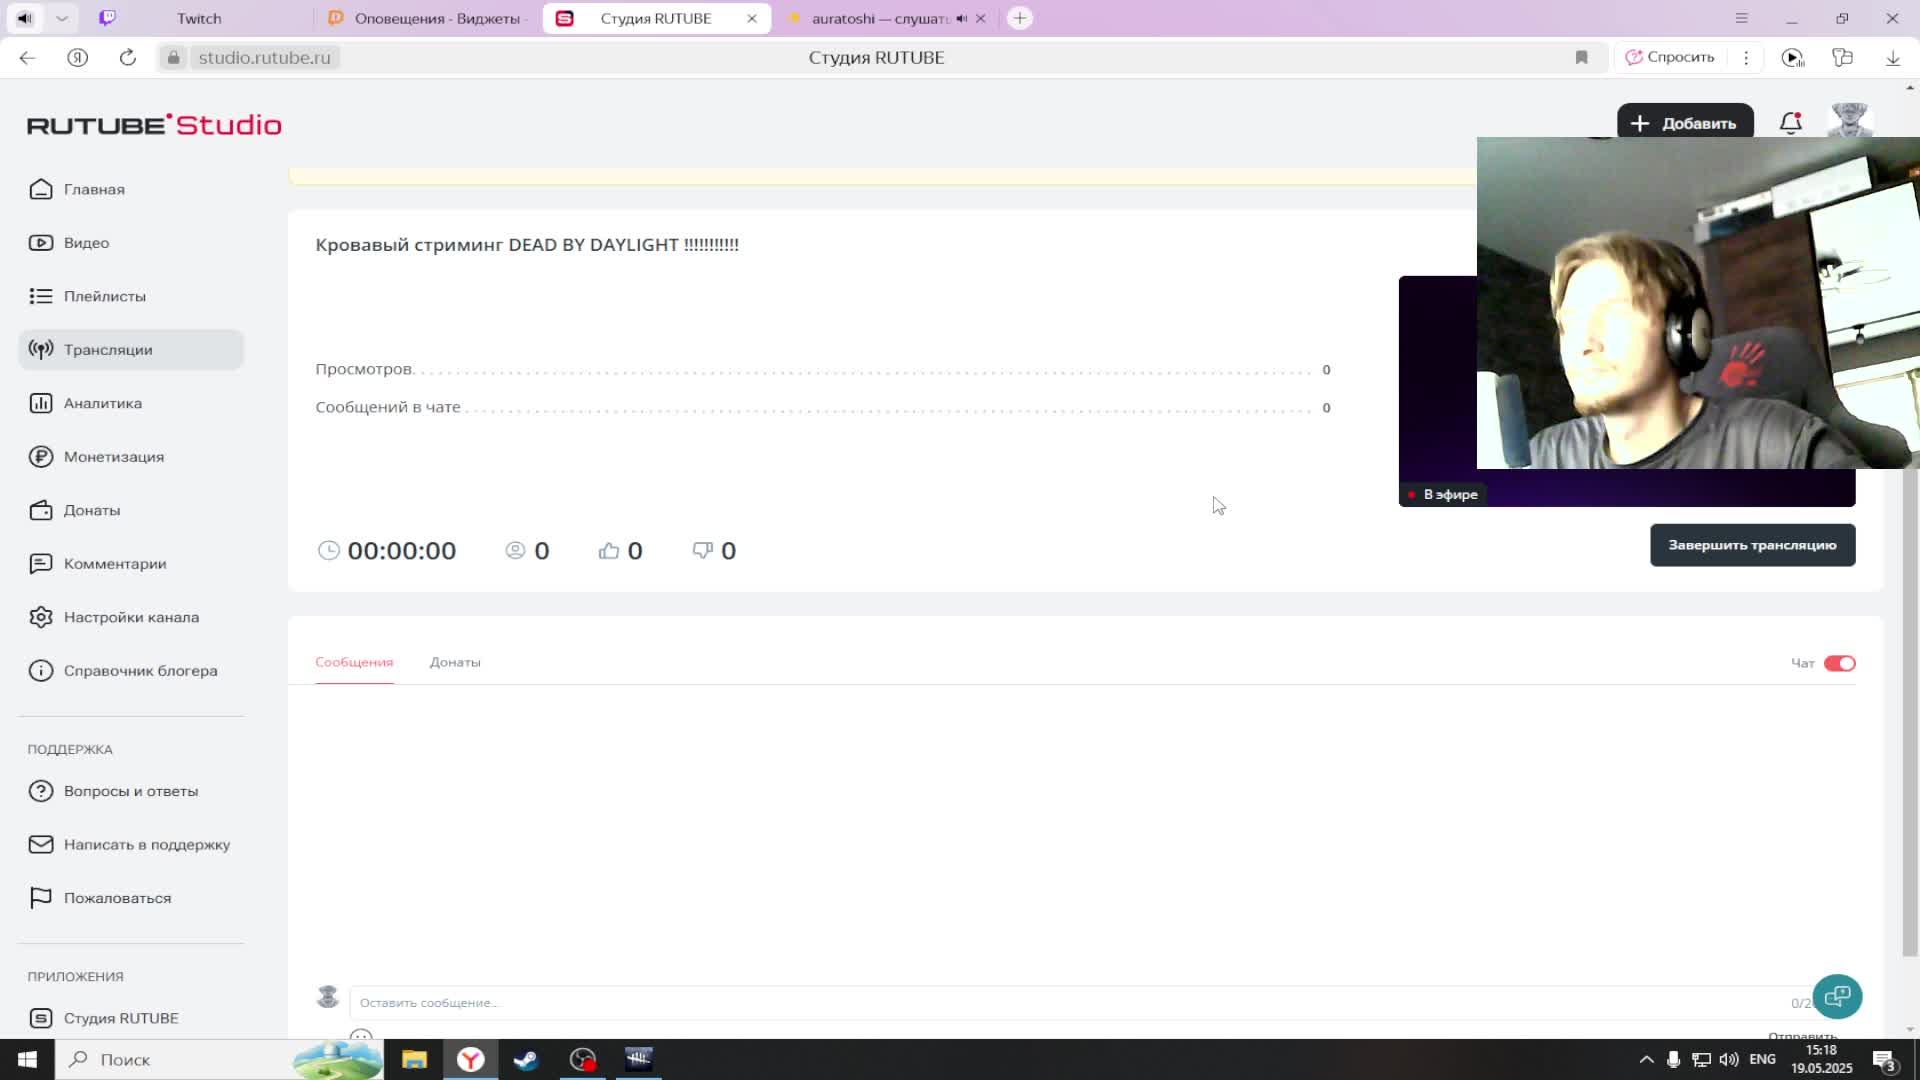Click the likes thumbs-up counter icon
The image size is (1920, 1080).
[608, 551]
